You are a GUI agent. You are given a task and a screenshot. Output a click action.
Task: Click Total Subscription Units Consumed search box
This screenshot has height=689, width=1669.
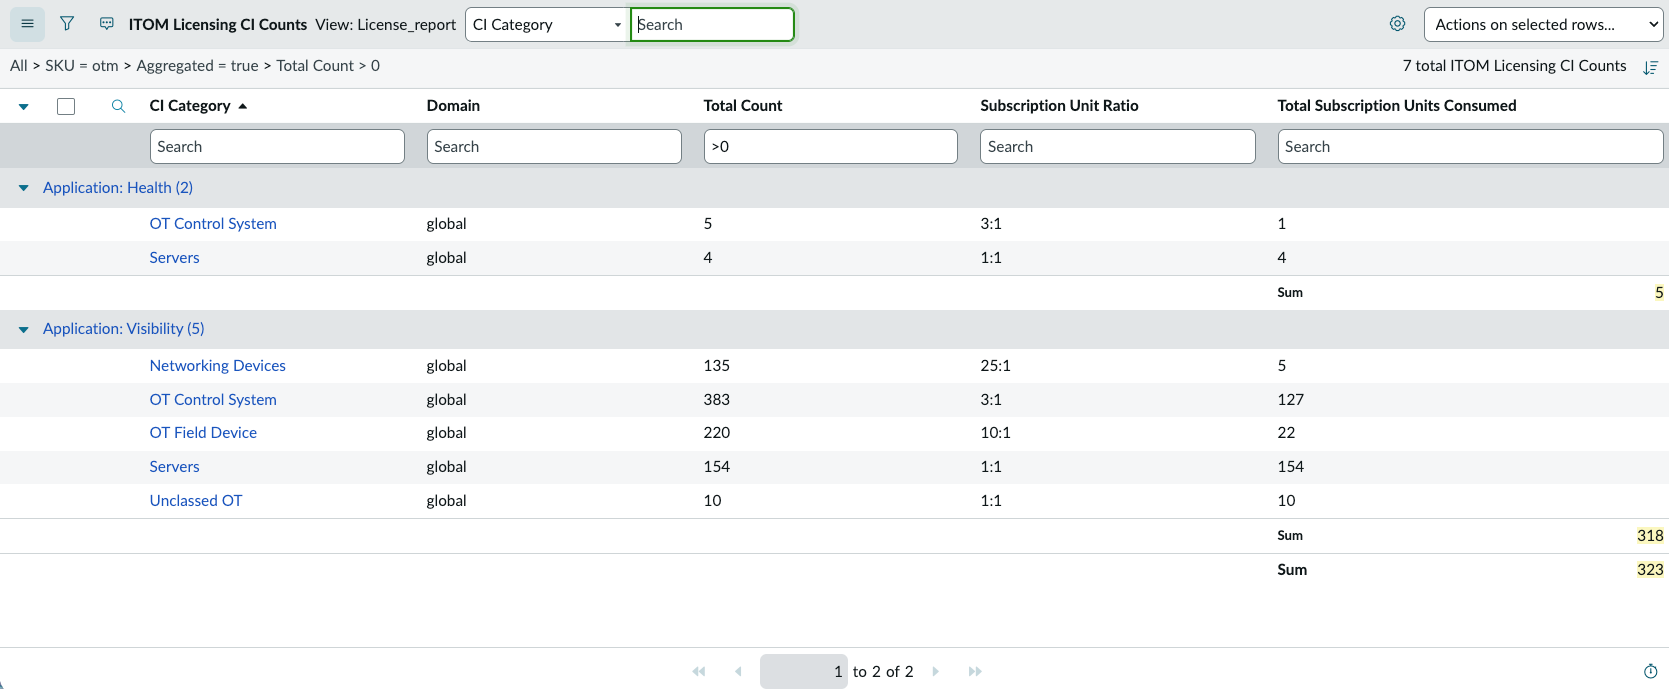pos(1470,146)
